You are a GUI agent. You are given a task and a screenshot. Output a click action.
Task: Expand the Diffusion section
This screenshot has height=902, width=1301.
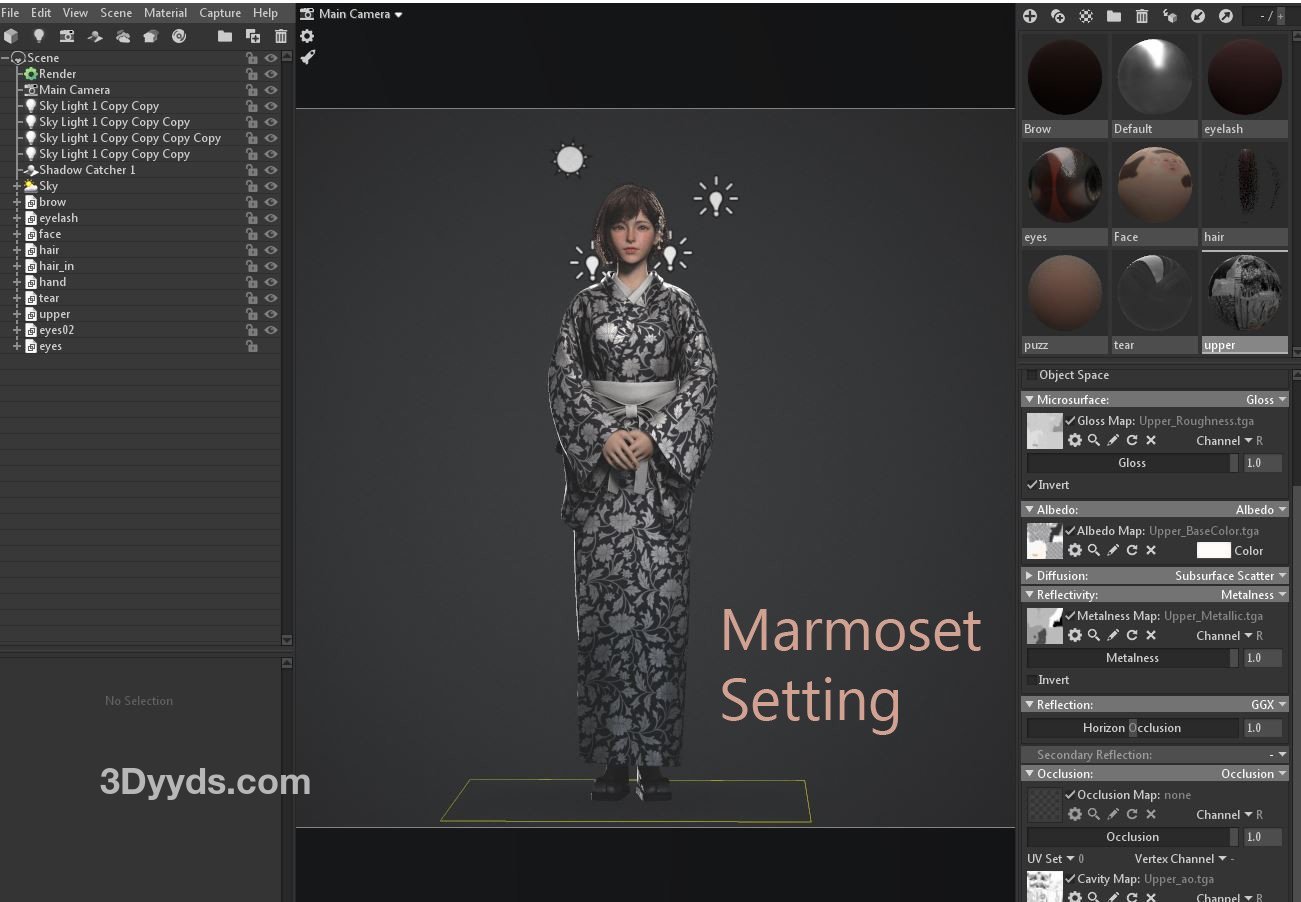click(1029, 576)
